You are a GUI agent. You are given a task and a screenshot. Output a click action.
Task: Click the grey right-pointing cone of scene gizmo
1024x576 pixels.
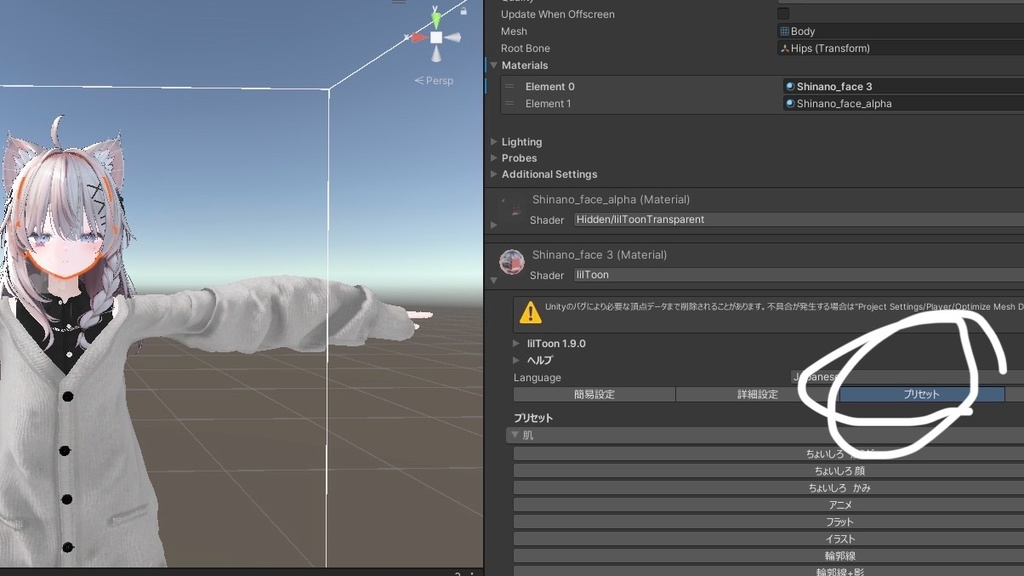point(453,37)
